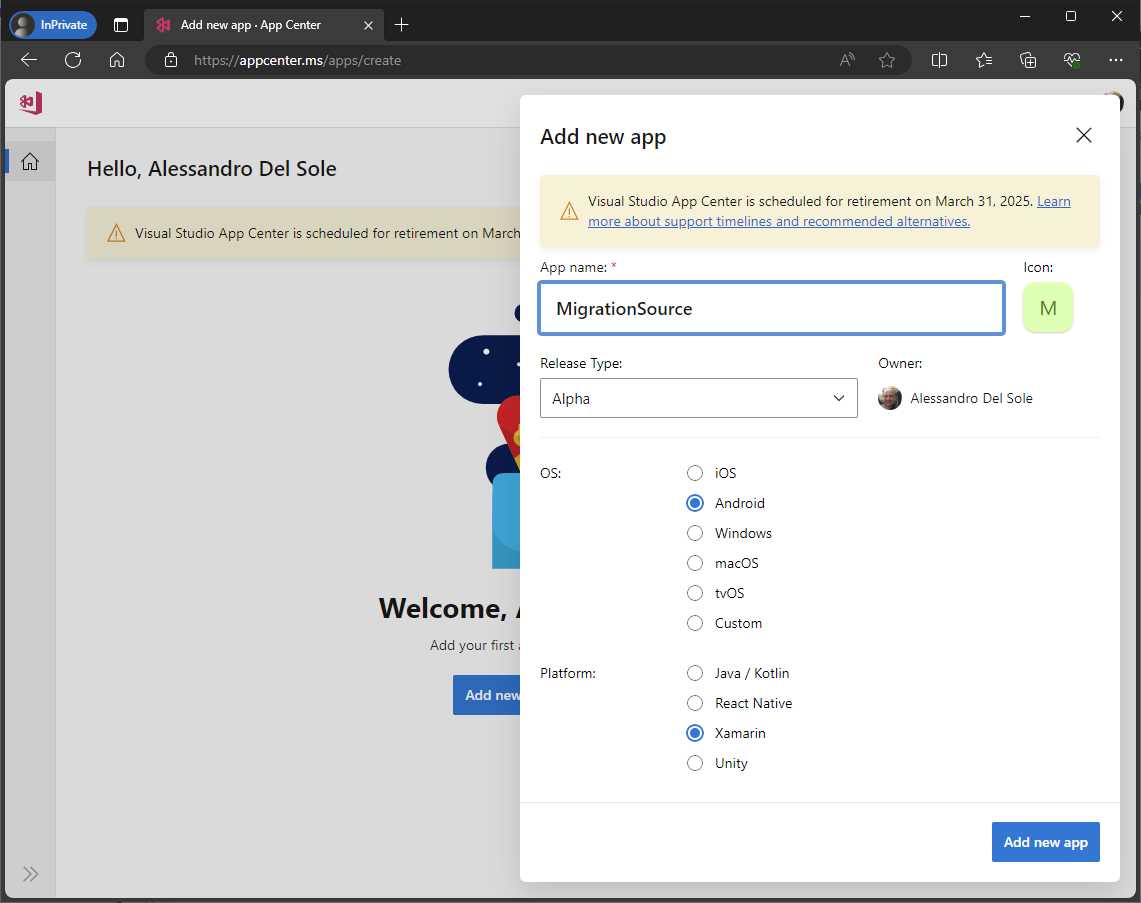The height and width of the screenshot is (903, 1141).
Task: Click the warning triangle in background banner
Action: click(x=116, y=233)
